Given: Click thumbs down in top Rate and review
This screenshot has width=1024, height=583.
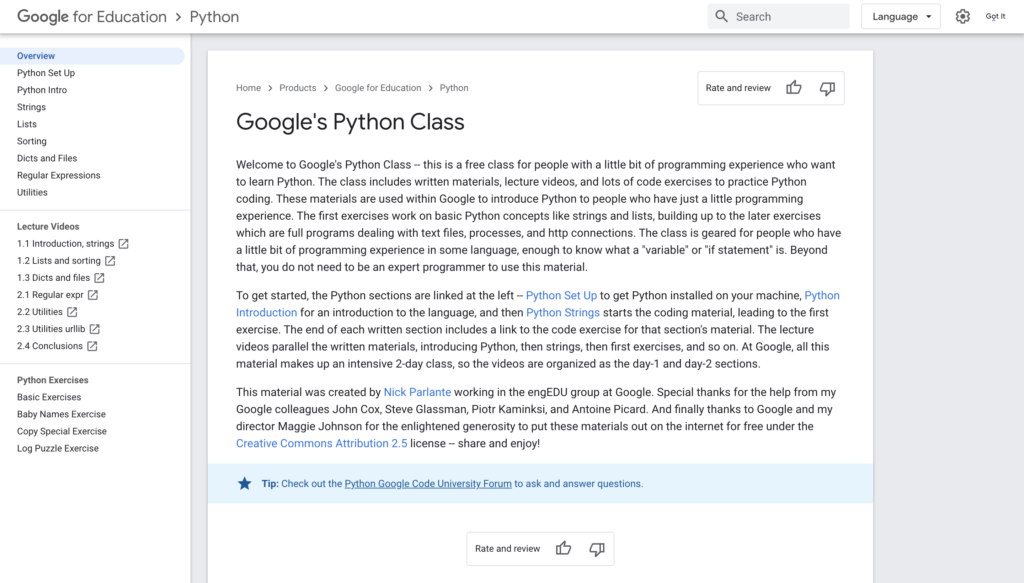Looking at the screenshot, I should [827, 88].
